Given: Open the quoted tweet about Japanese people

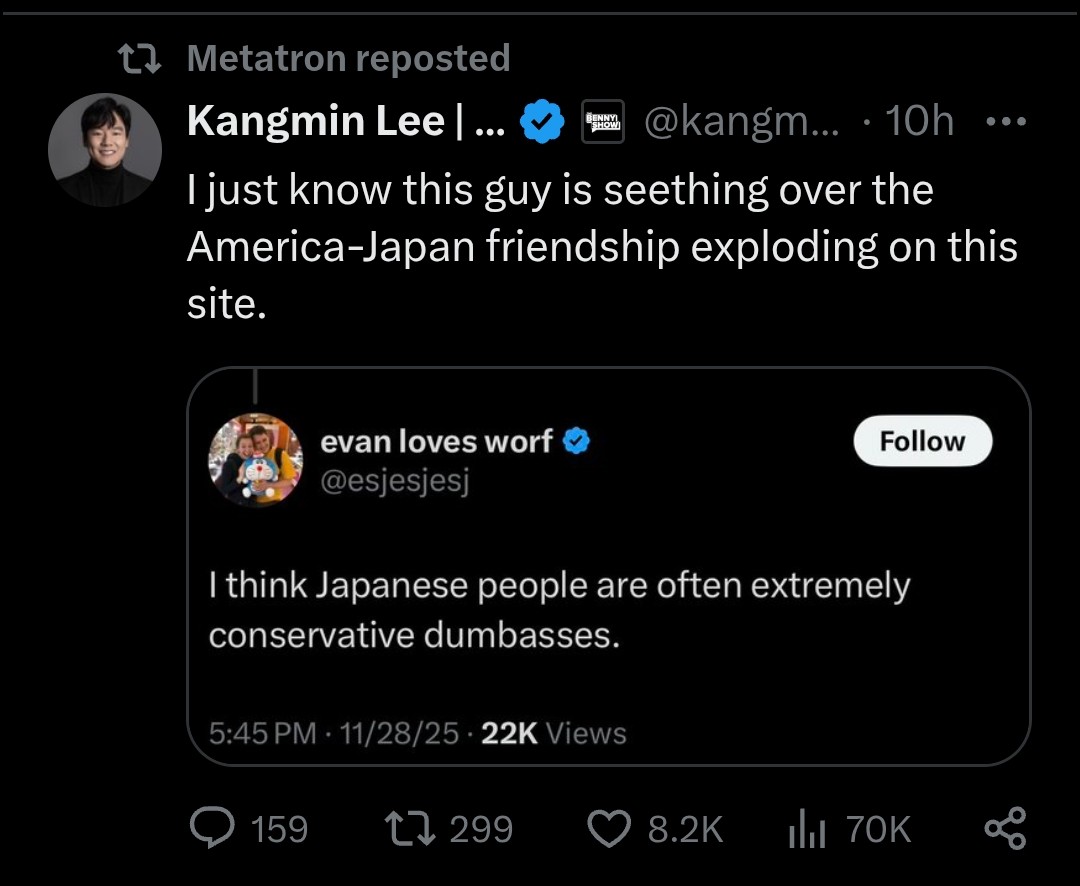Looking at the screenshot, I should (559, 610).
